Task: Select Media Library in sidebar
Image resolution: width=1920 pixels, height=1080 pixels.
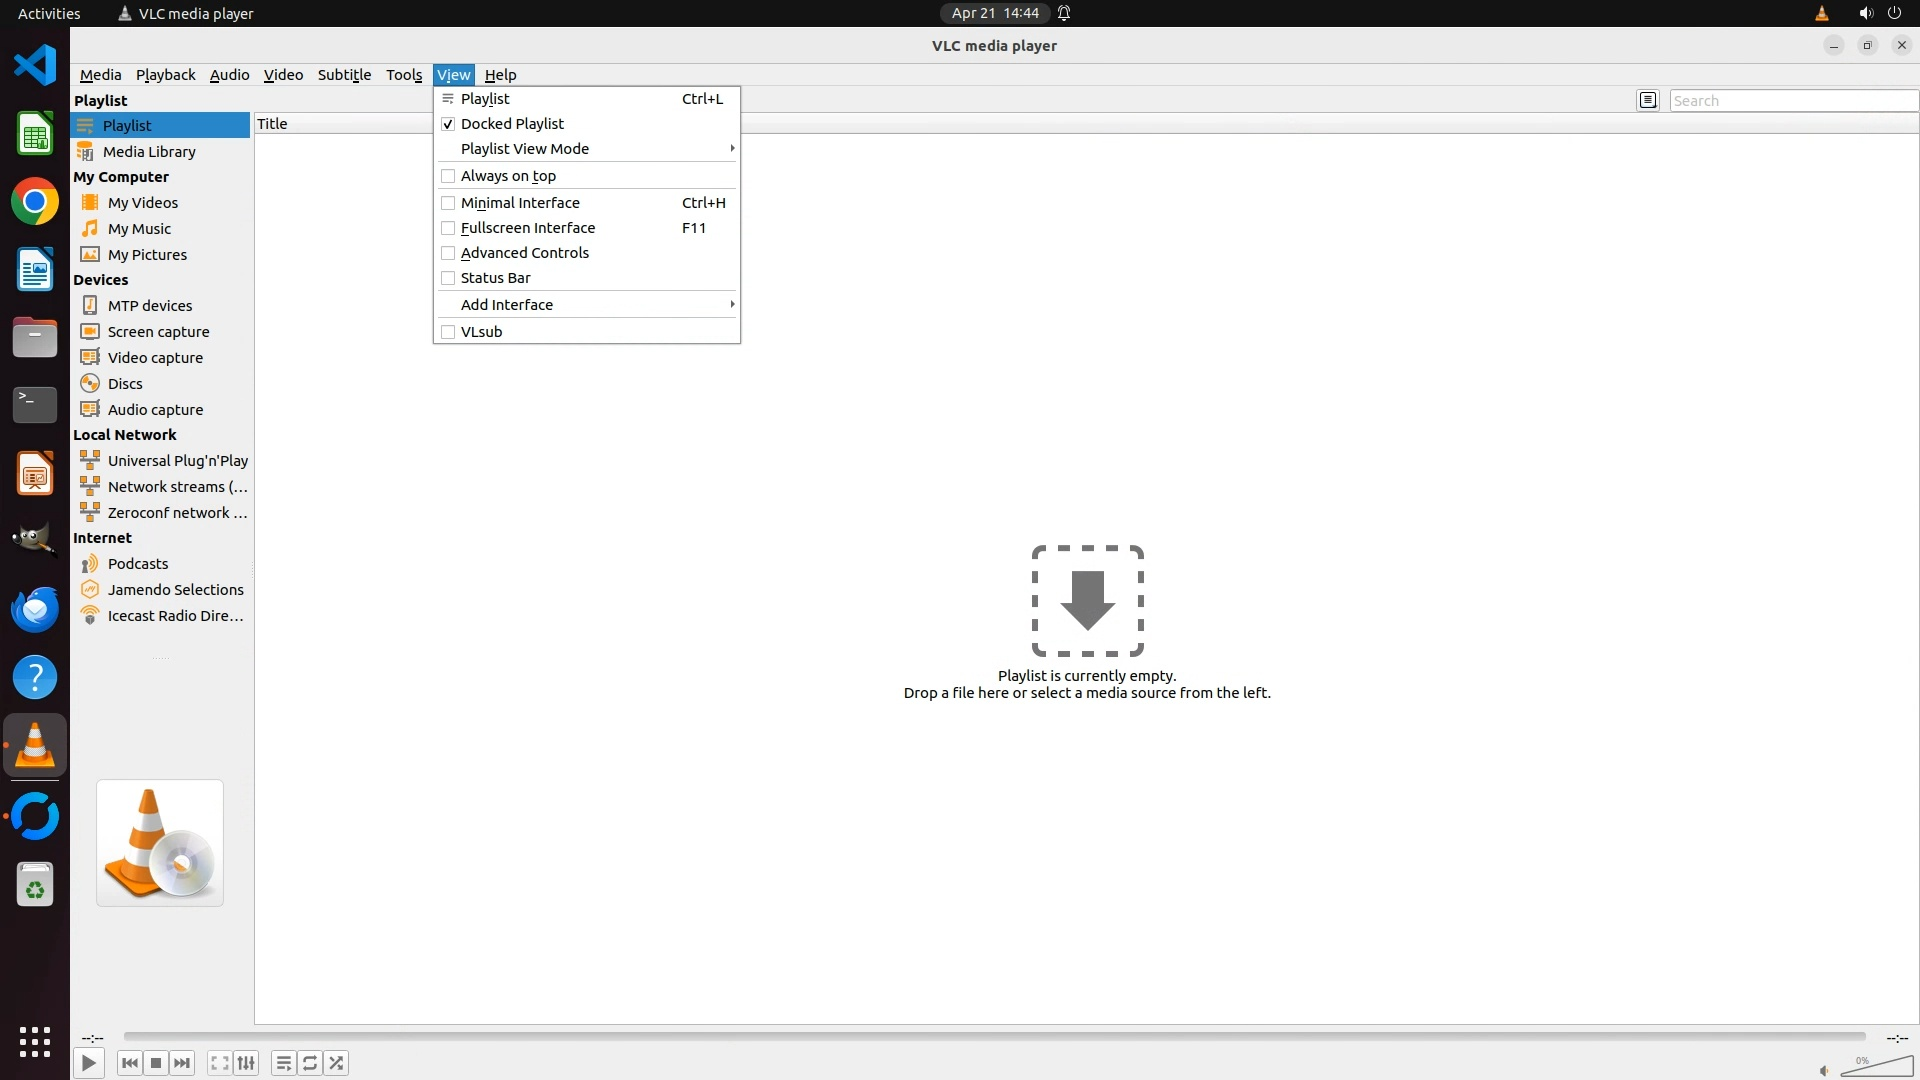Action: (x=149, y=152)
